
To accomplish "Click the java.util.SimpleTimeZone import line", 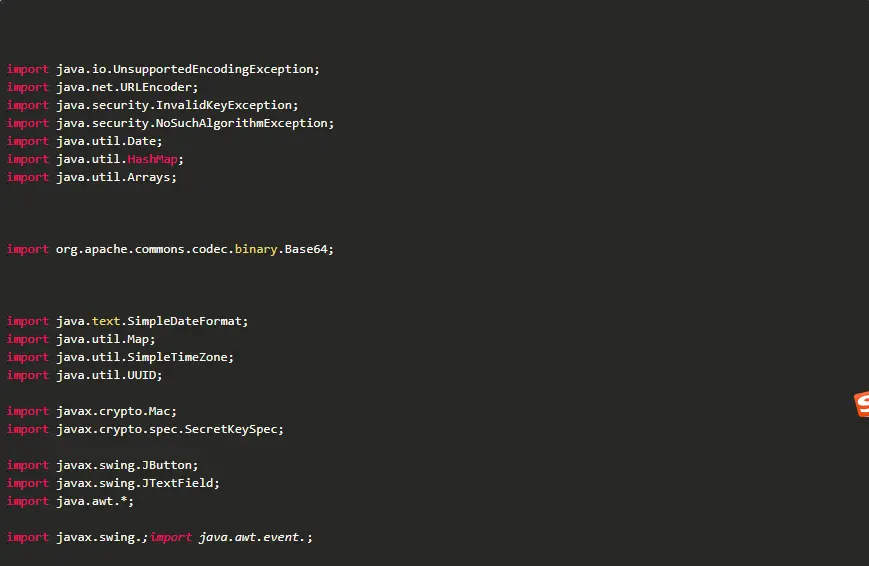I will (120, 358).
